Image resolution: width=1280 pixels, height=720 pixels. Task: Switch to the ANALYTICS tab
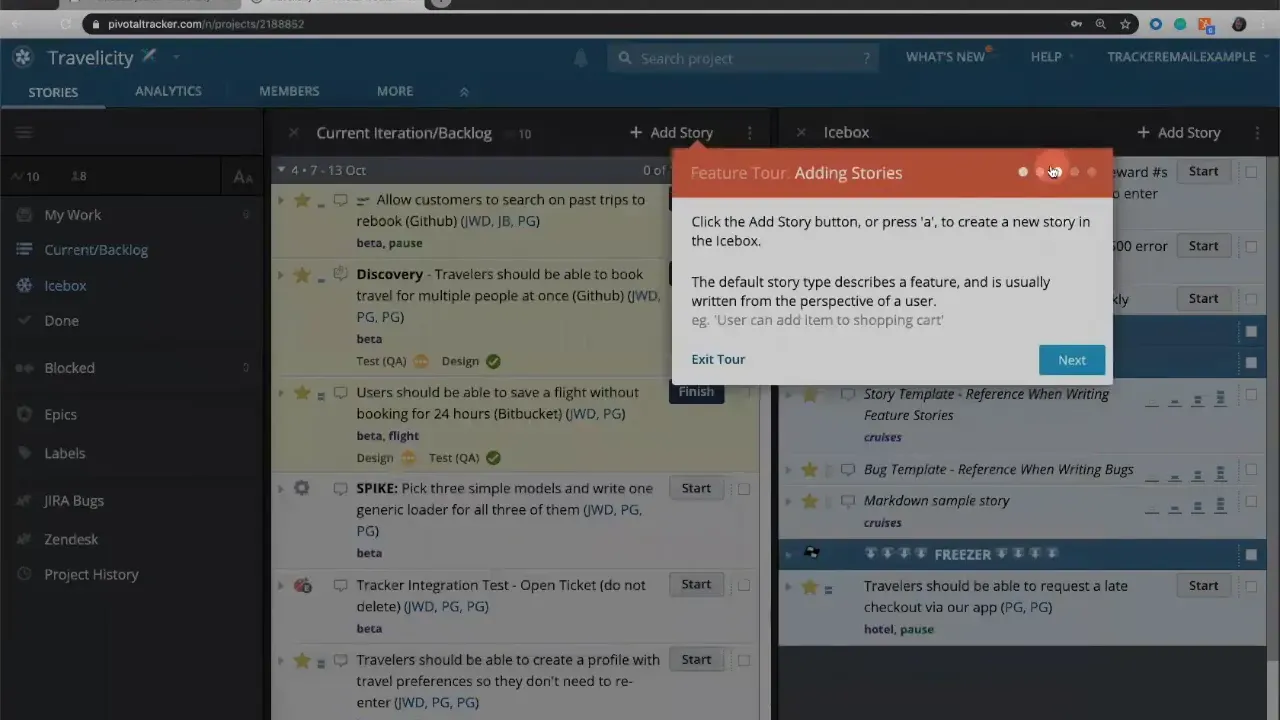point(168,91)
